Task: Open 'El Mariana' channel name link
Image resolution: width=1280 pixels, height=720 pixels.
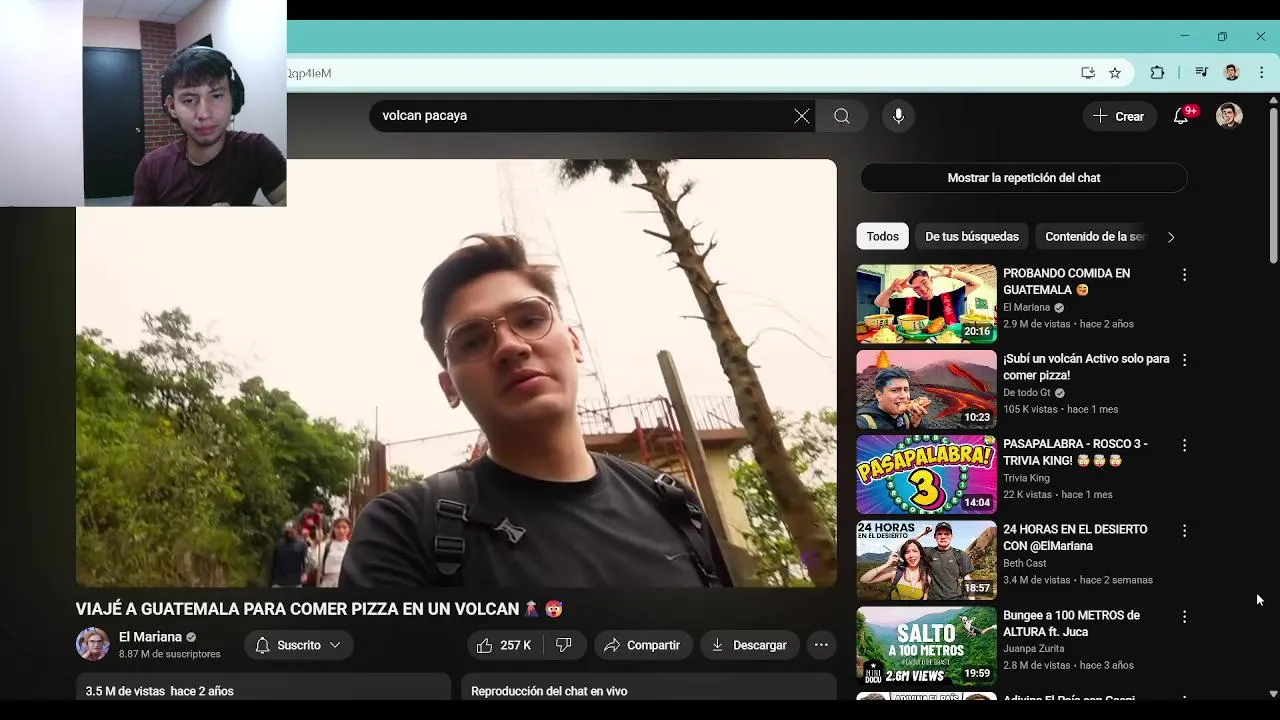Action: coord(150,637)
